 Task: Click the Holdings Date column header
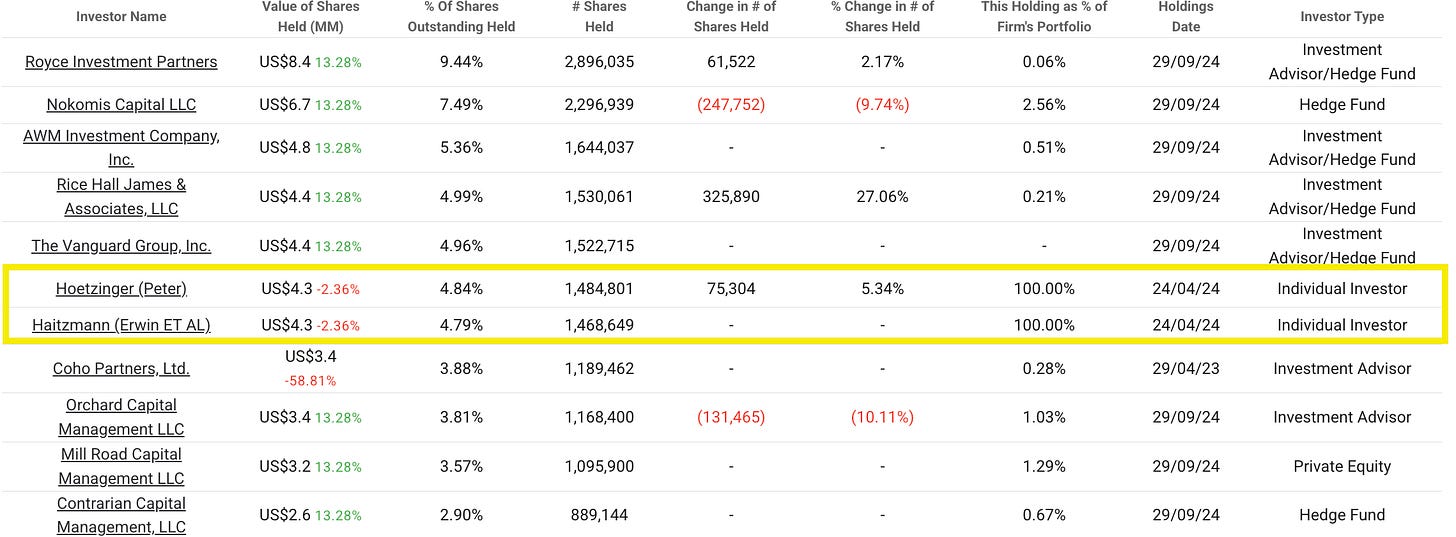pos(1186,17)
